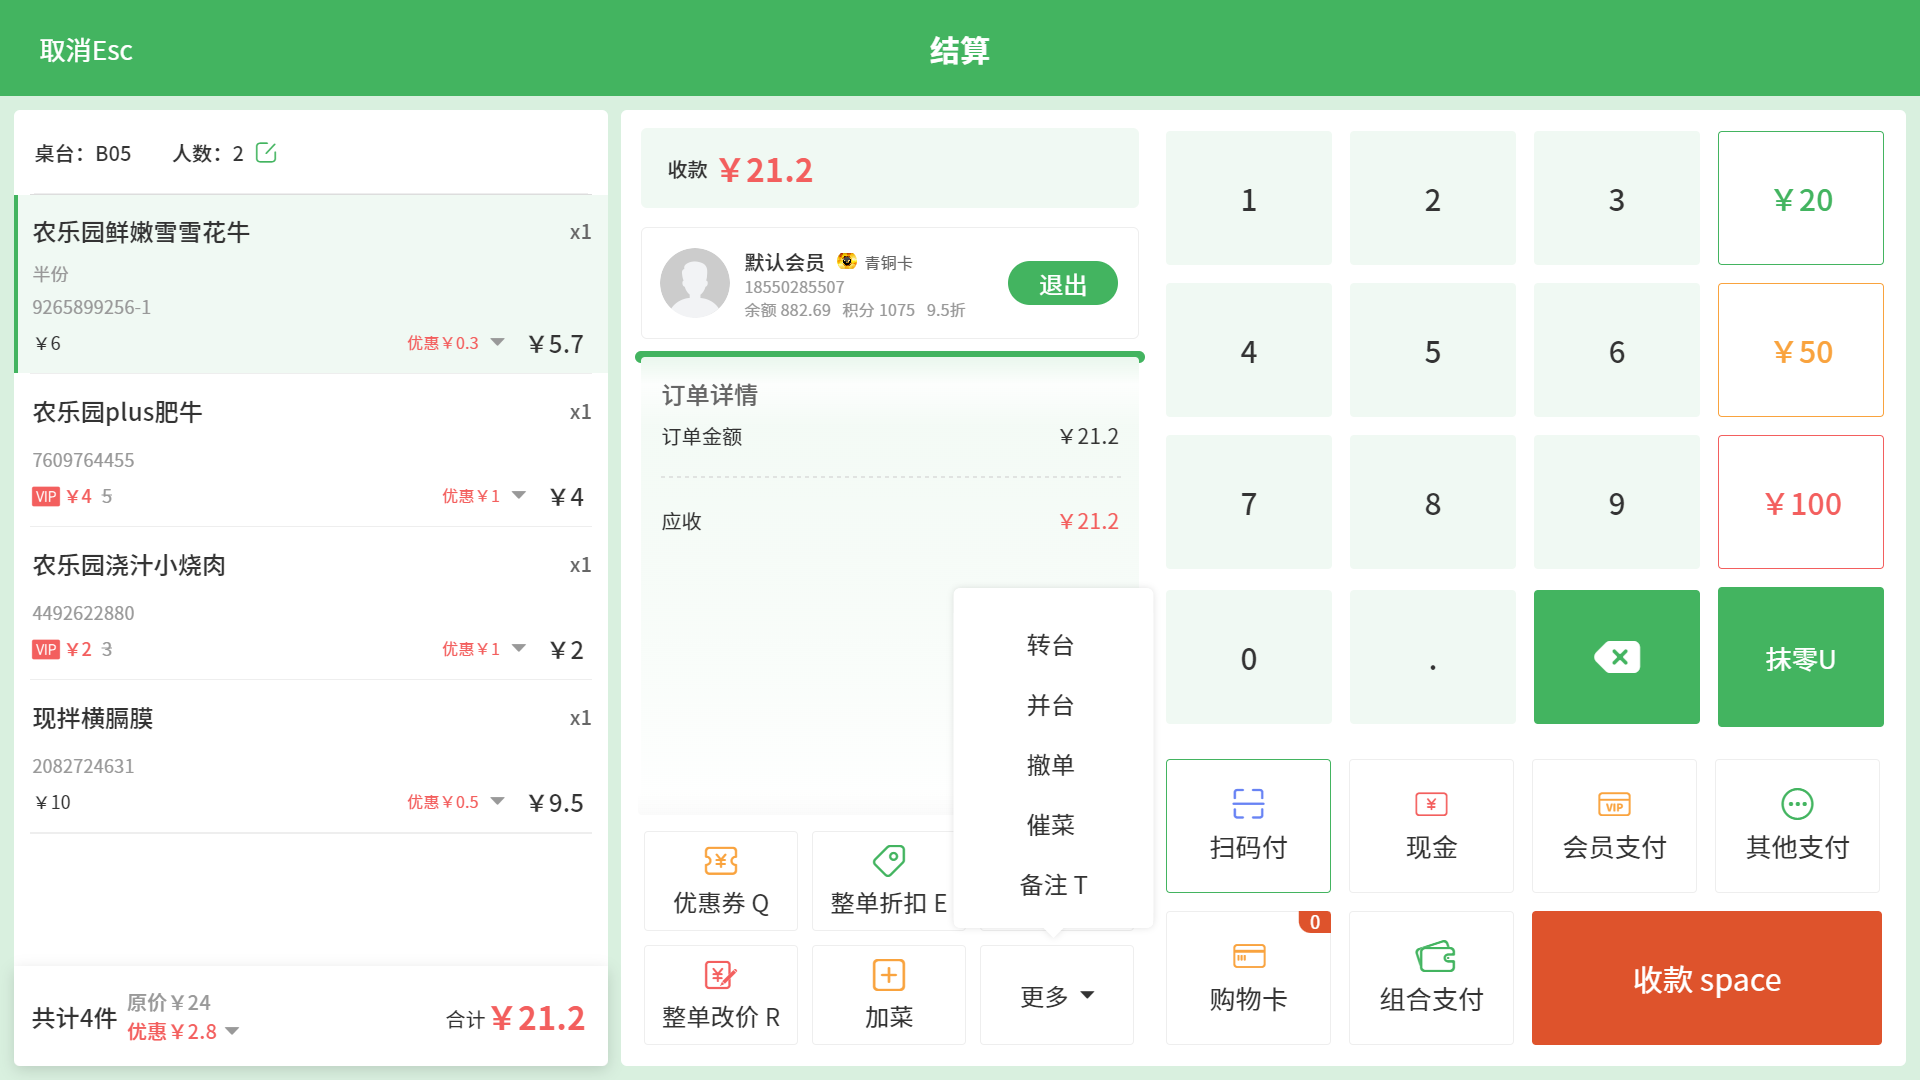The height and width of the screenshot is (1080, 1920).
Task: Click 桌台: B05 label
Action: [83, 153]
